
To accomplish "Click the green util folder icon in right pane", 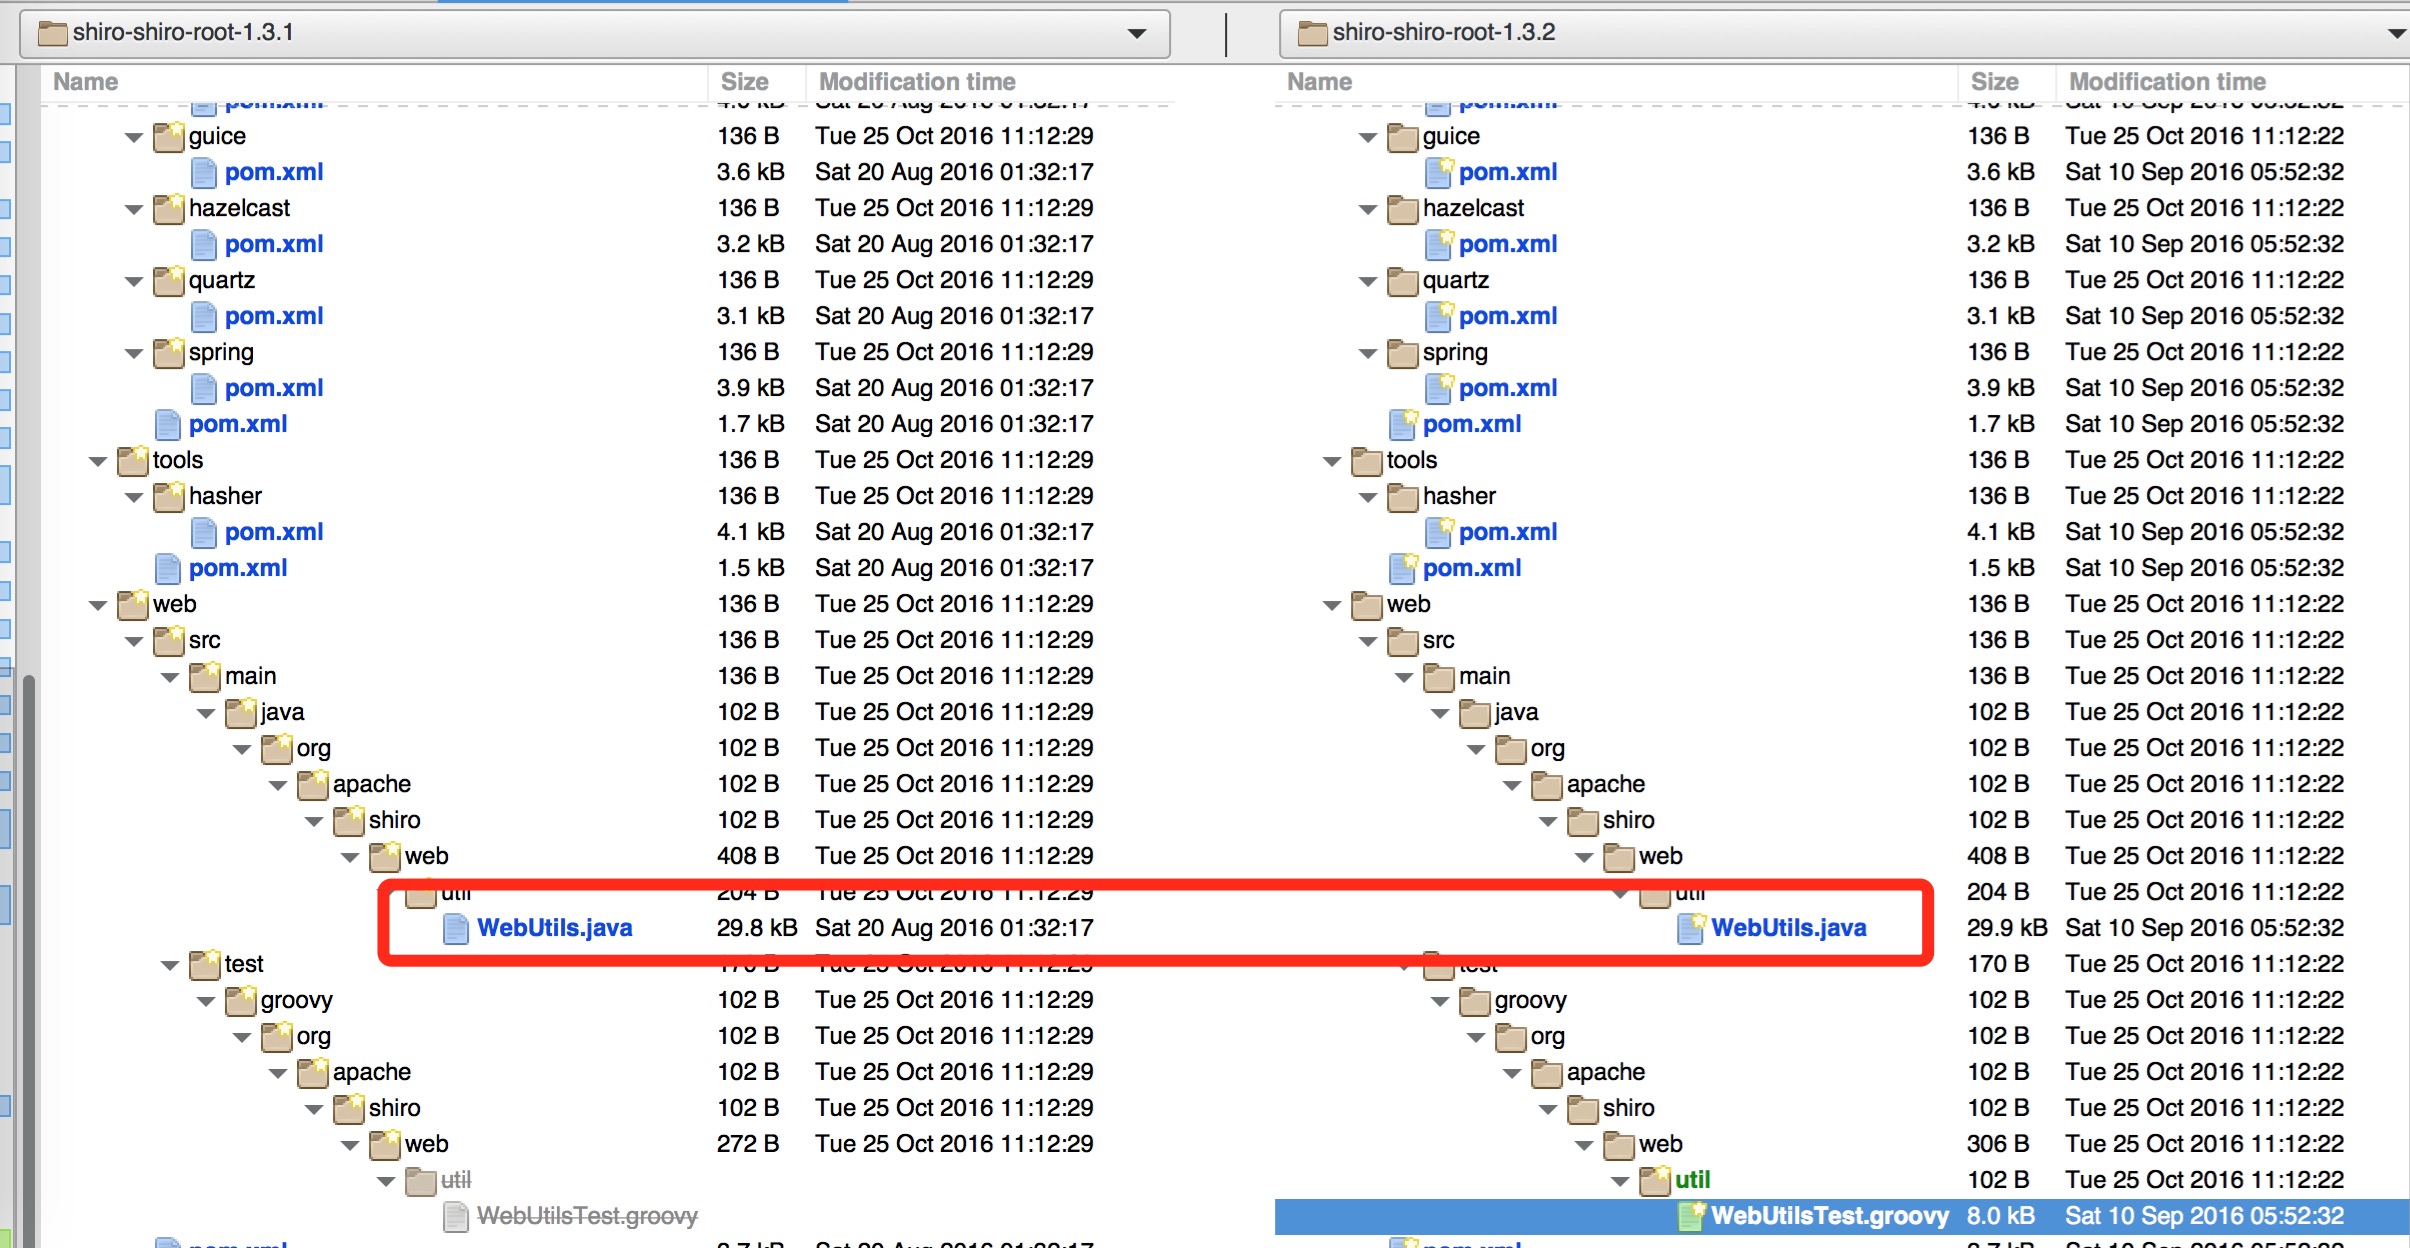I will (1654, 1181).
